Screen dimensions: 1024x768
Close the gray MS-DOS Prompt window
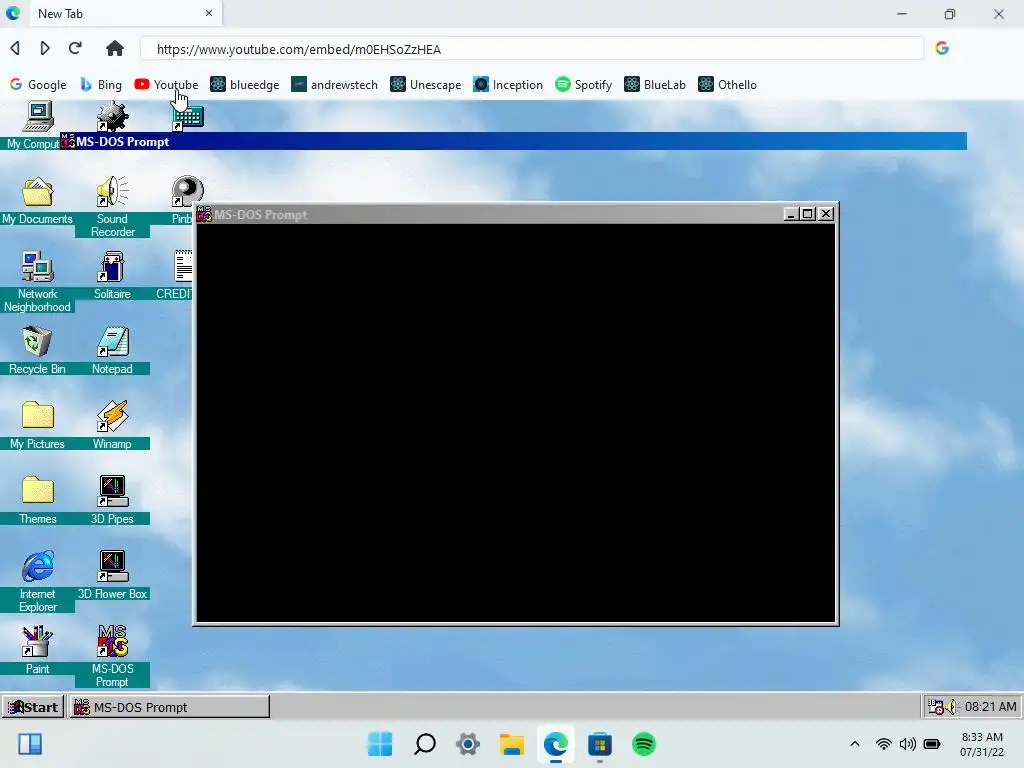tap(826, 214)
